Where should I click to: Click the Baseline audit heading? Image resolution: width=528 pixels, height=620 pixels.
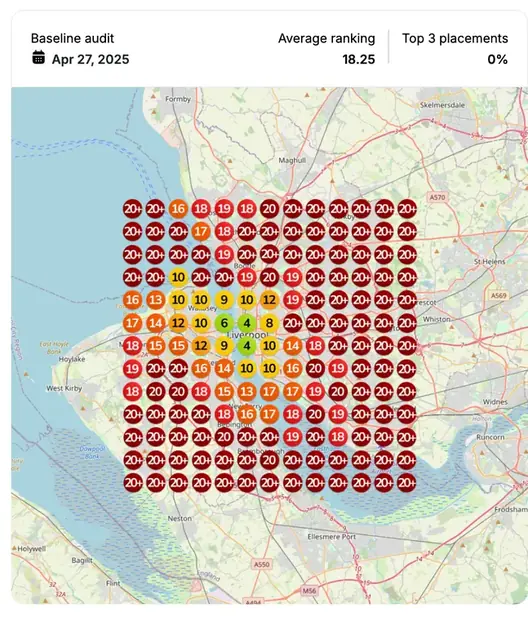(x=72, y=38)
